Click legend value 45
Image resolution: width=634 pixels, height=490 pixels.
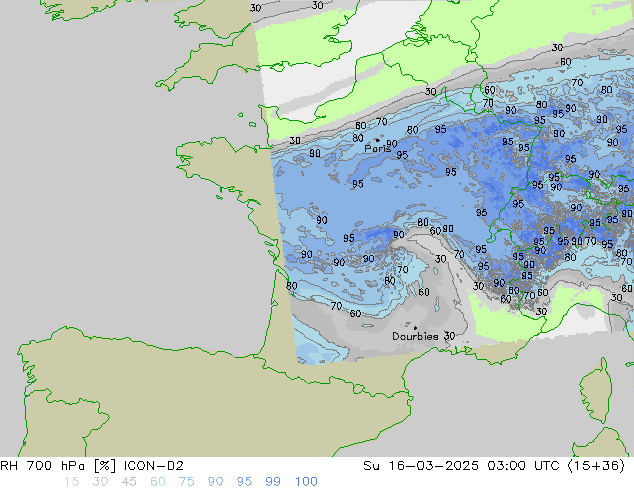tap(129, 482)
